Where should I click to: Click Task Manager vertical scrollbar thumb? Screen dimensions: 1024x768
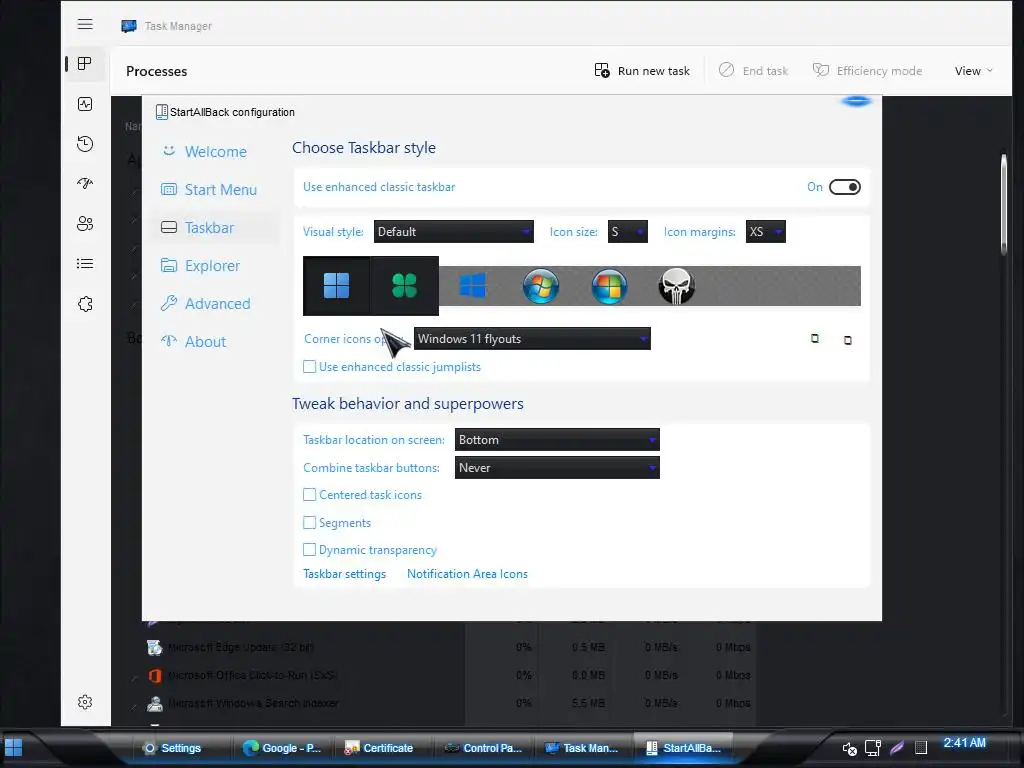[1004, 204]
